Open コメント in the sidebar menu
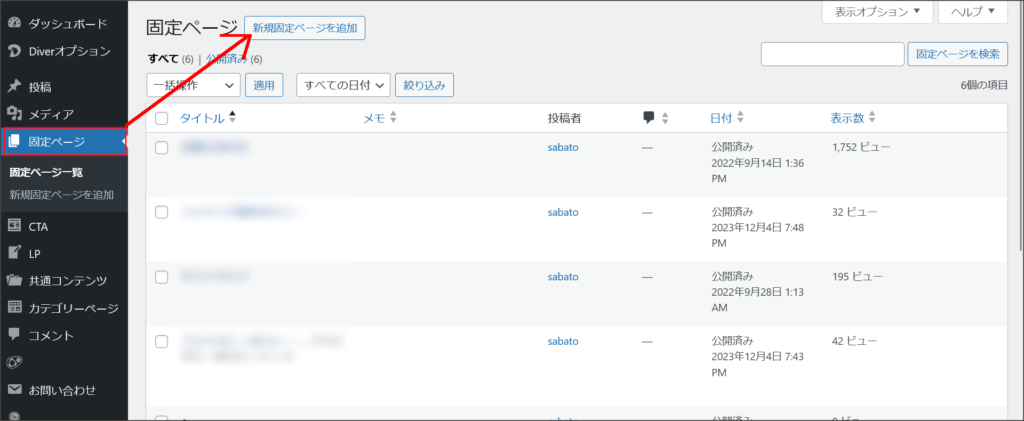 click(51, 335)
